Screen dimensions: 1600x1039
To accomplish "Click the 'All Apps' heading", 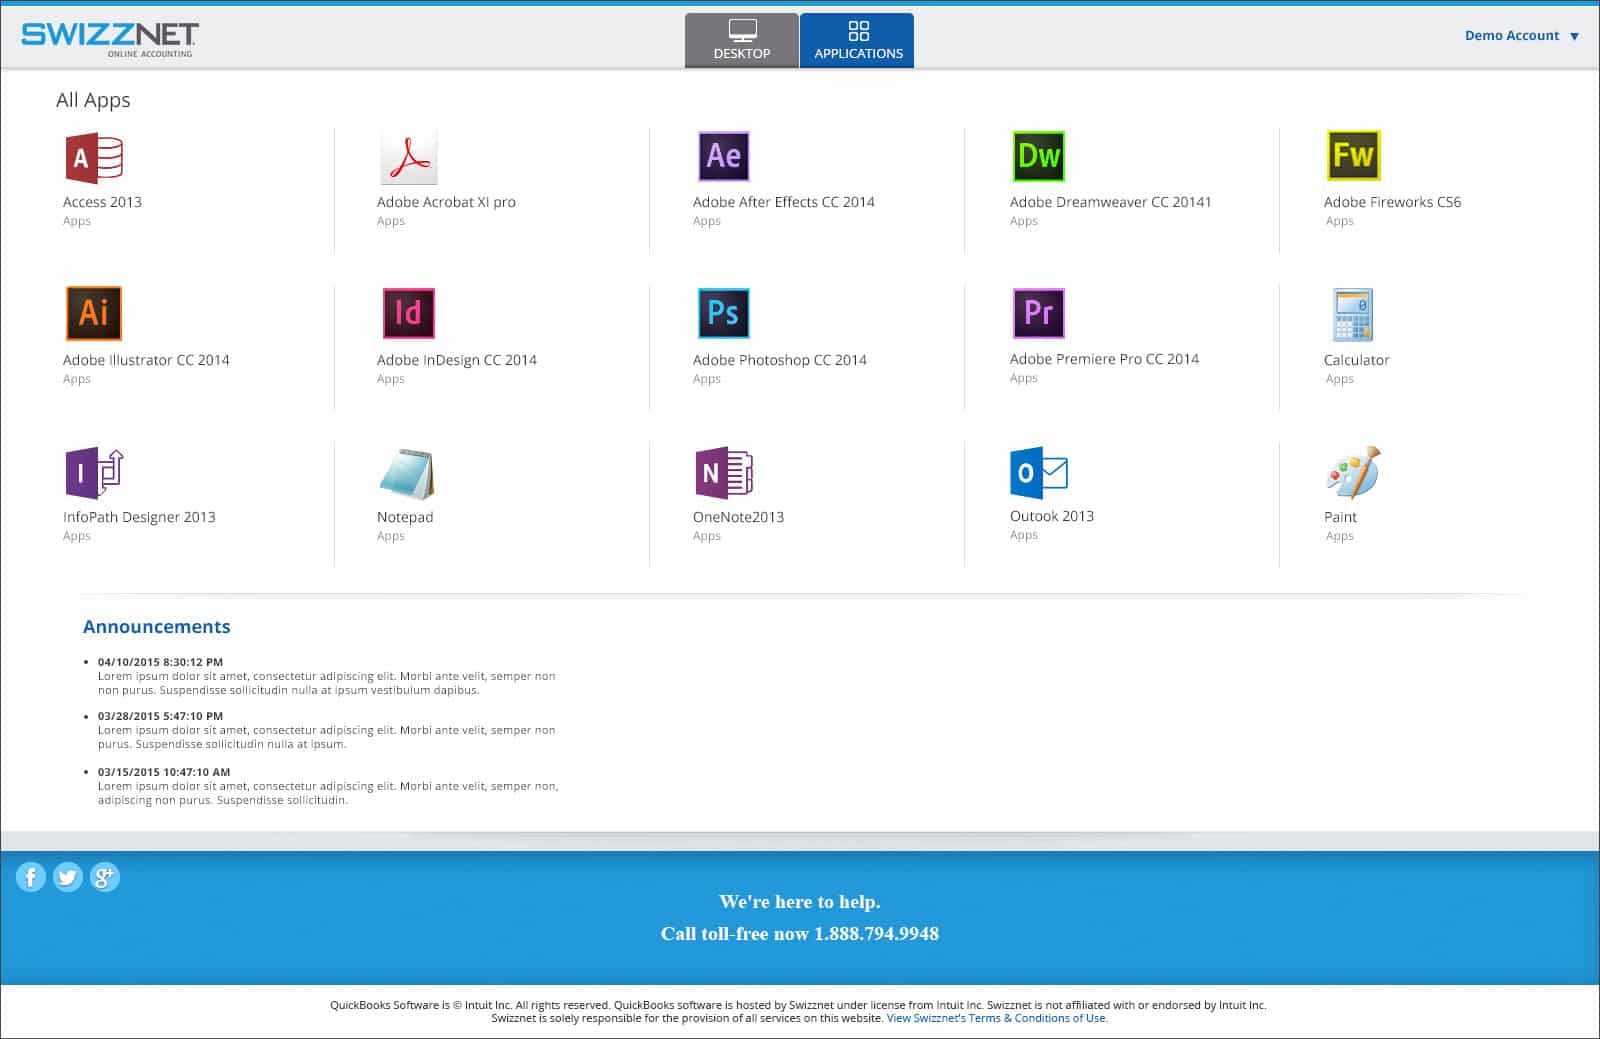I will tap(93, 100).
